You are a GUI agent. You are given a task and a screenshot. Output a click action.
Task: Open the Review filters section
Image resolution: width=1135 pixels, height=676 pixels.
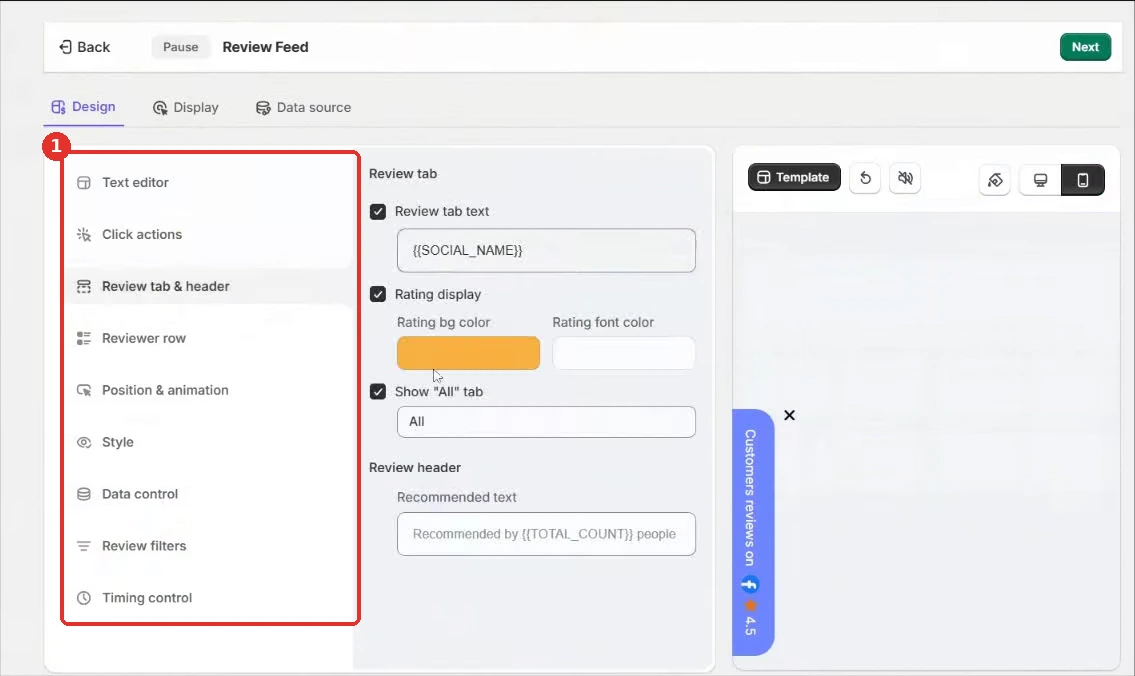coord(210,546)
